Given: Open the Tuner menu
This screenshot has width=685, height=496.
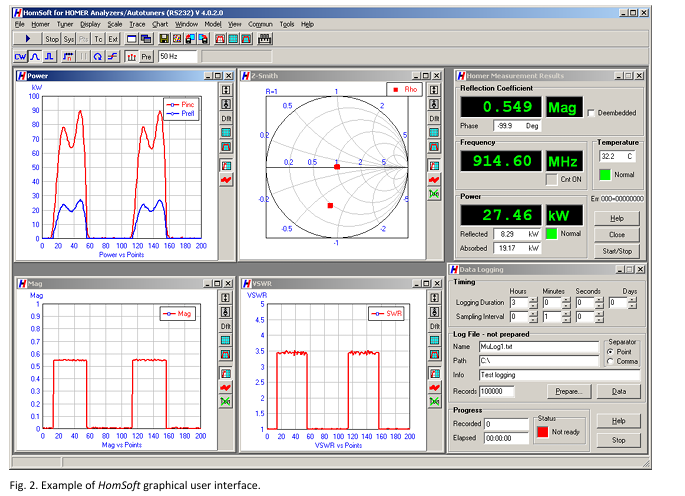Looking at the screenshot, I should [65, 22].
